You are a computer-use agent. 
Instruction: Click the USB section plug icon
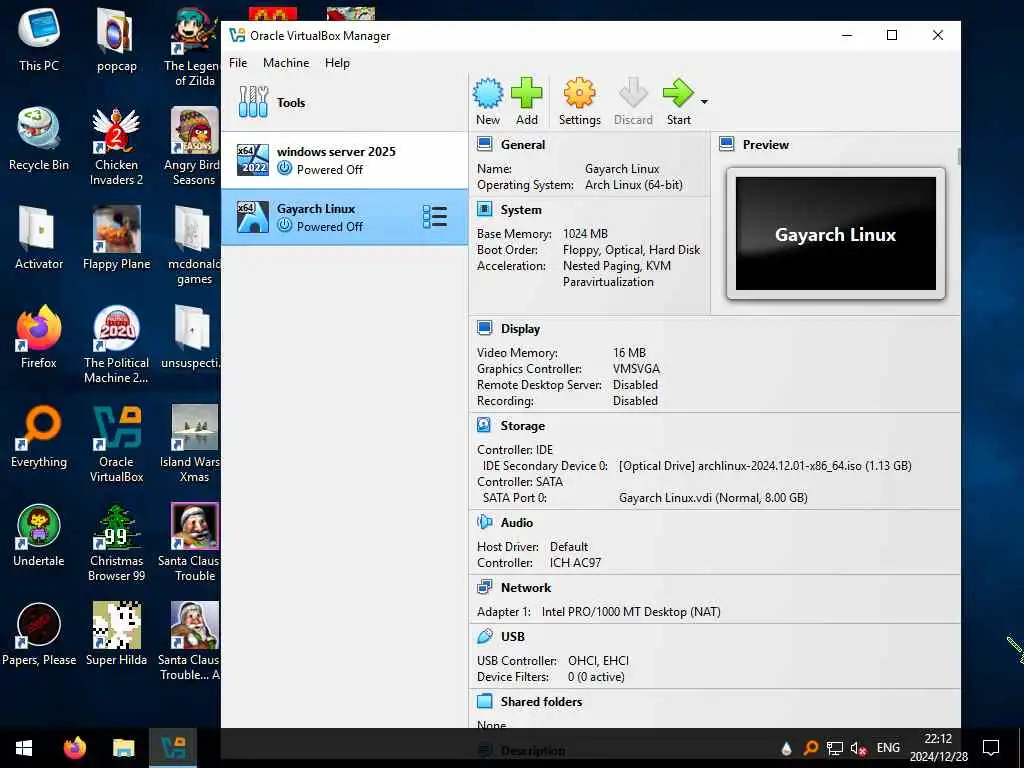tap(485, 635)
